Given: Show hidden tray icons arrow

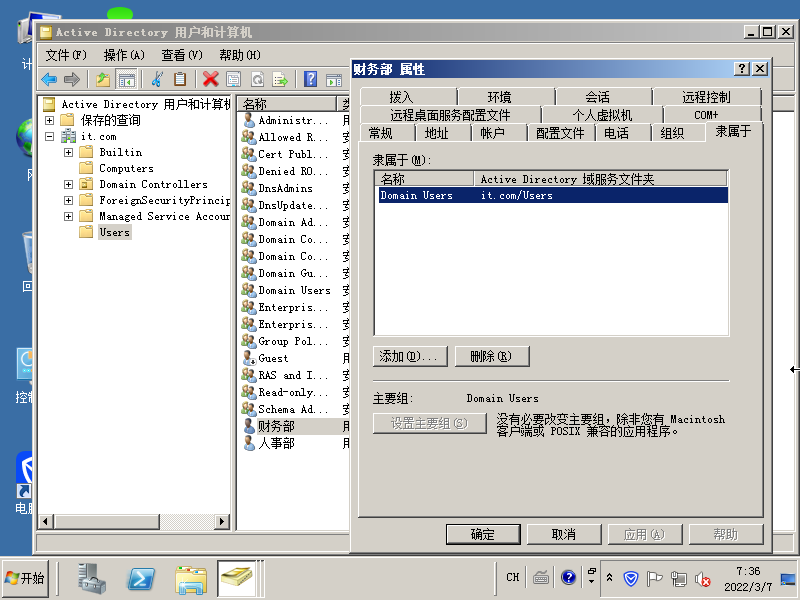Looking at the screenshot, I should (609, 578).
